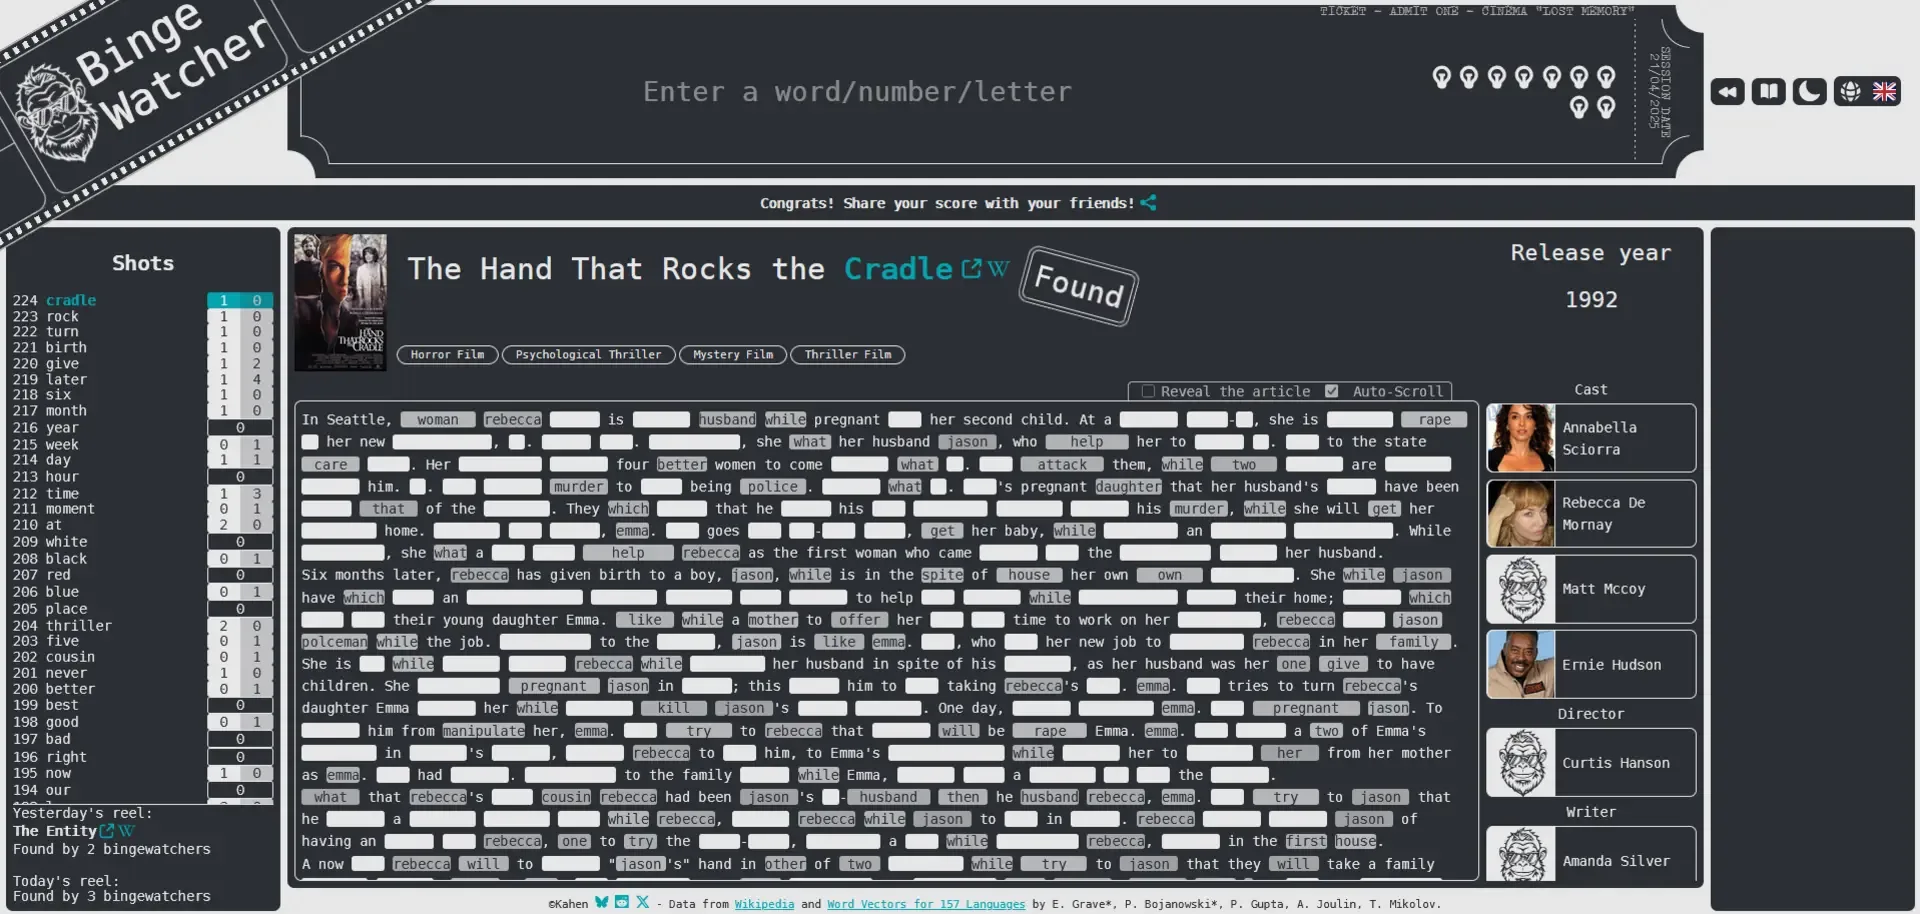Open the rules book icon

pos(1768,92)
